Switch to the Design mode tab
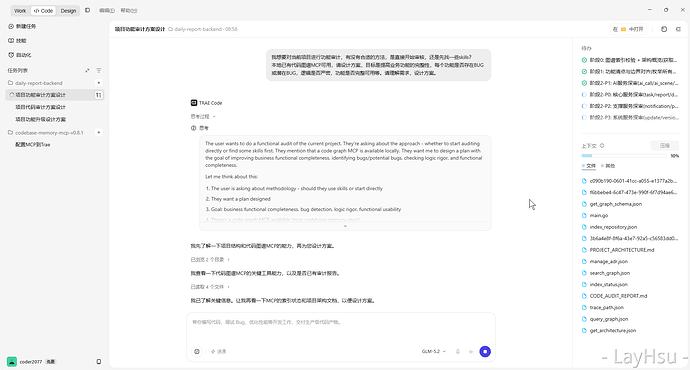 pos(68,11)
